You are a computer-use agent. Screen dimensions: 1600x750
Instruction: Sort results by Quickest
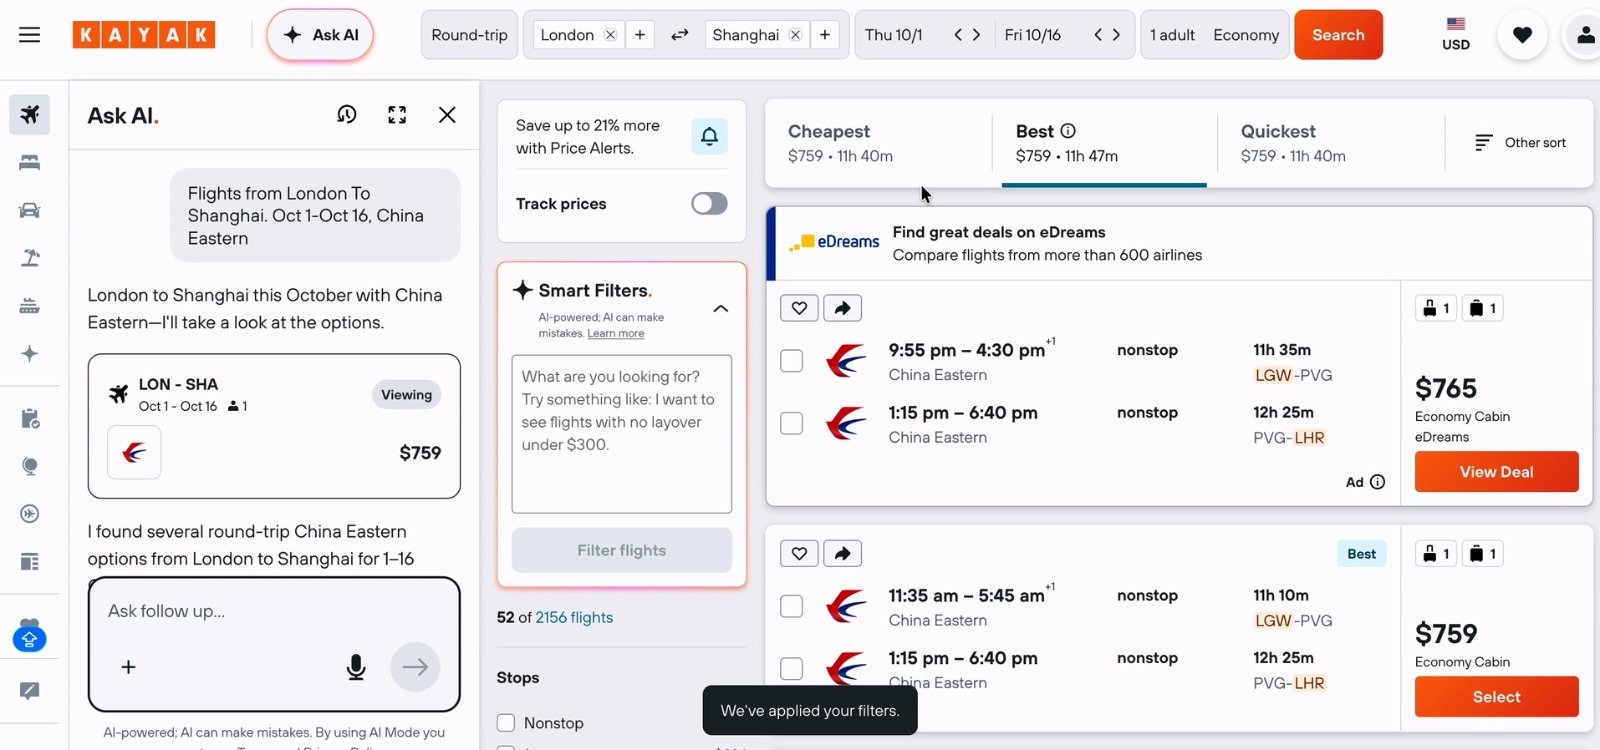pyautogui.click(x=1330, y=143)
